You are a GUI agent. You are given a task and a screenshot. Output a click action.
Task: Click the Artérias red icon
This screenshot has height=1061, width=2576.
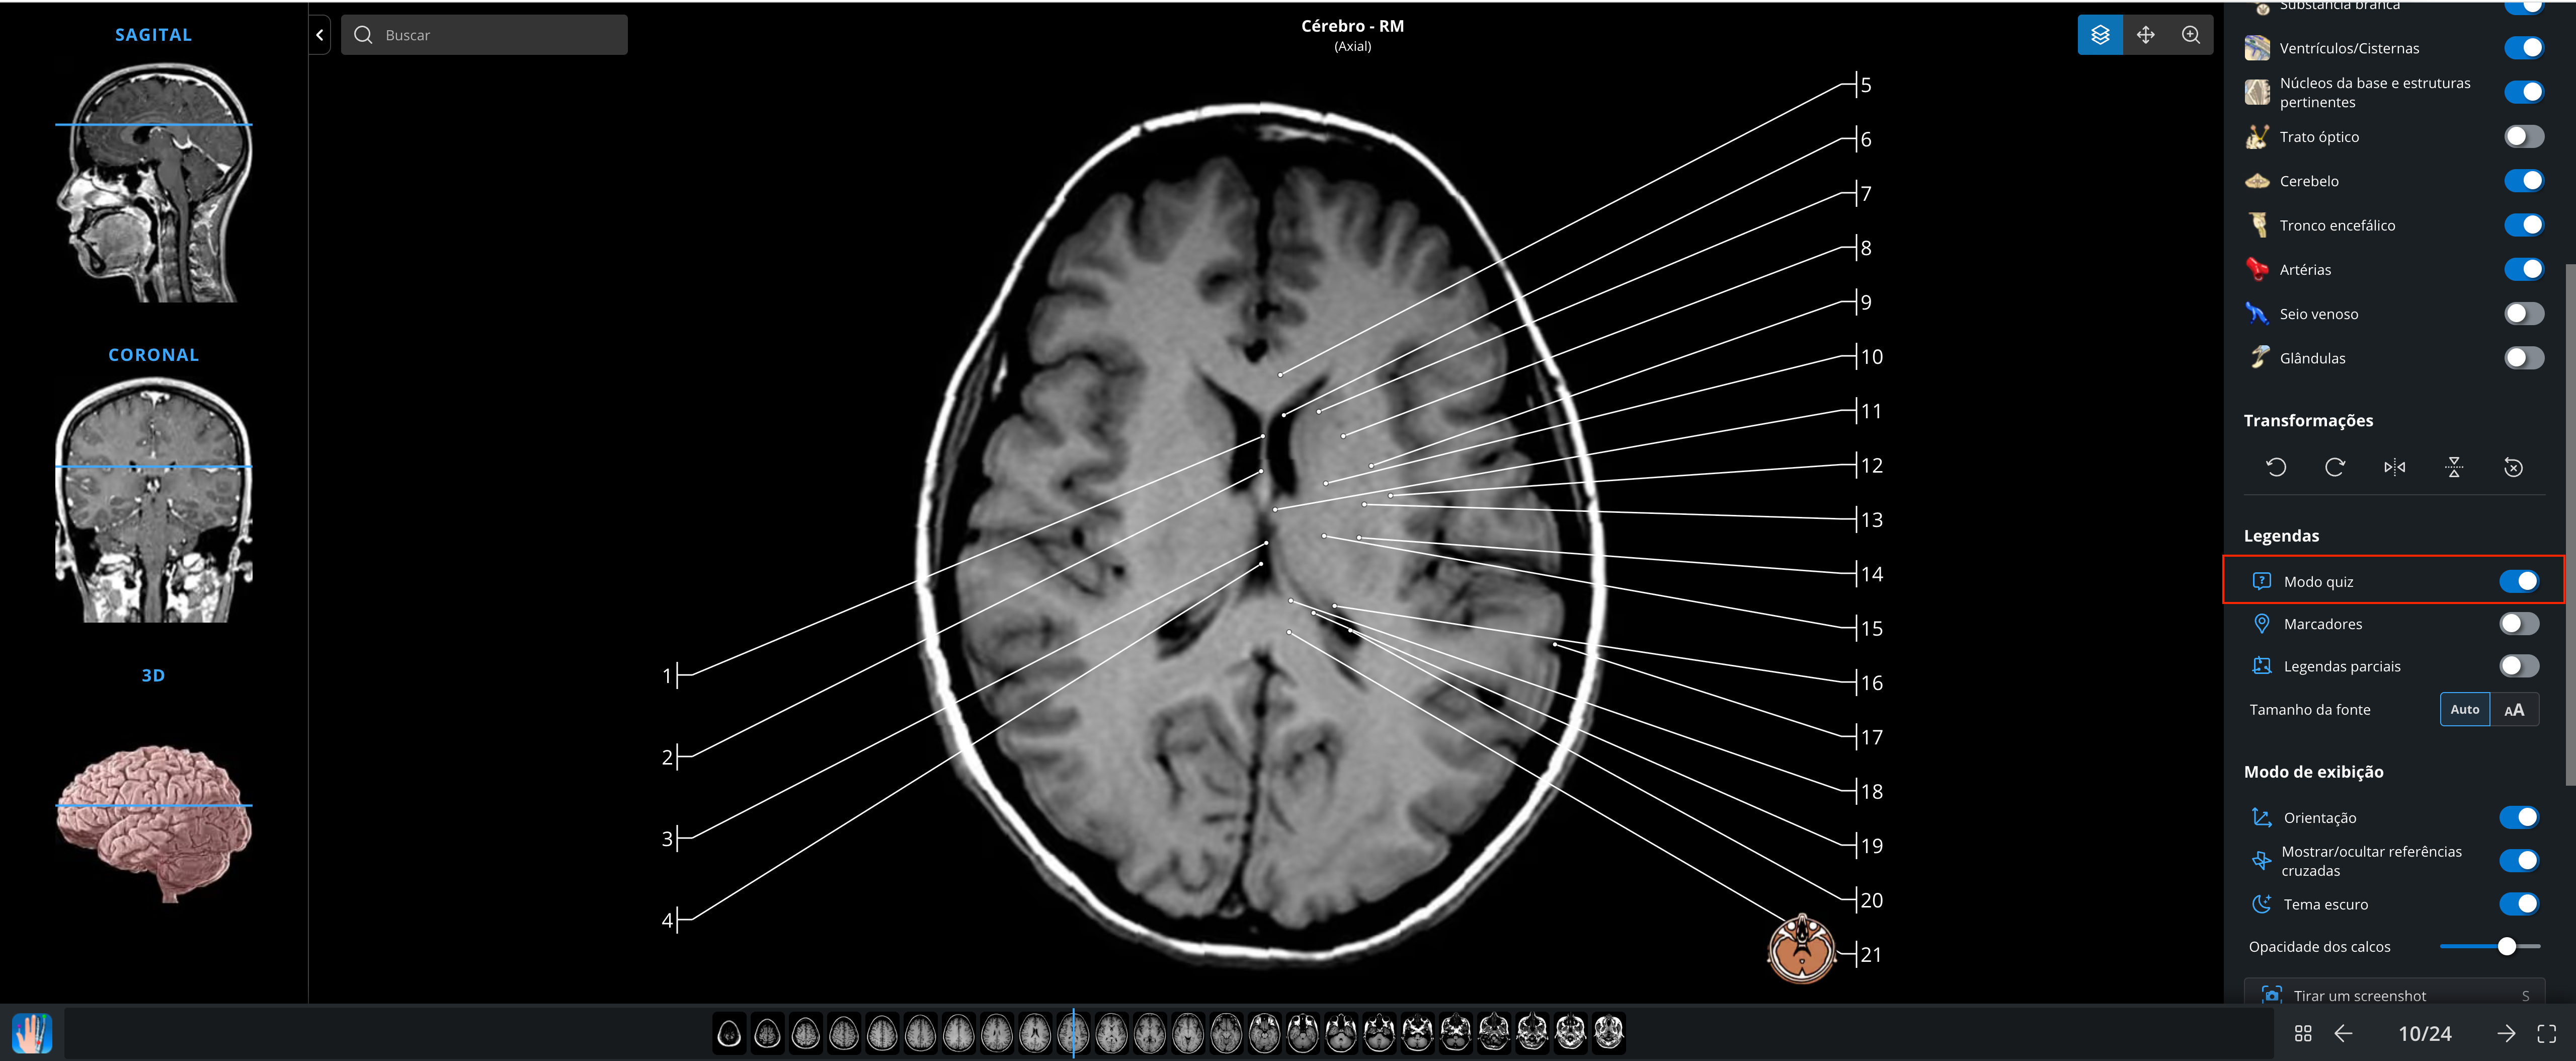(2257, 269)
